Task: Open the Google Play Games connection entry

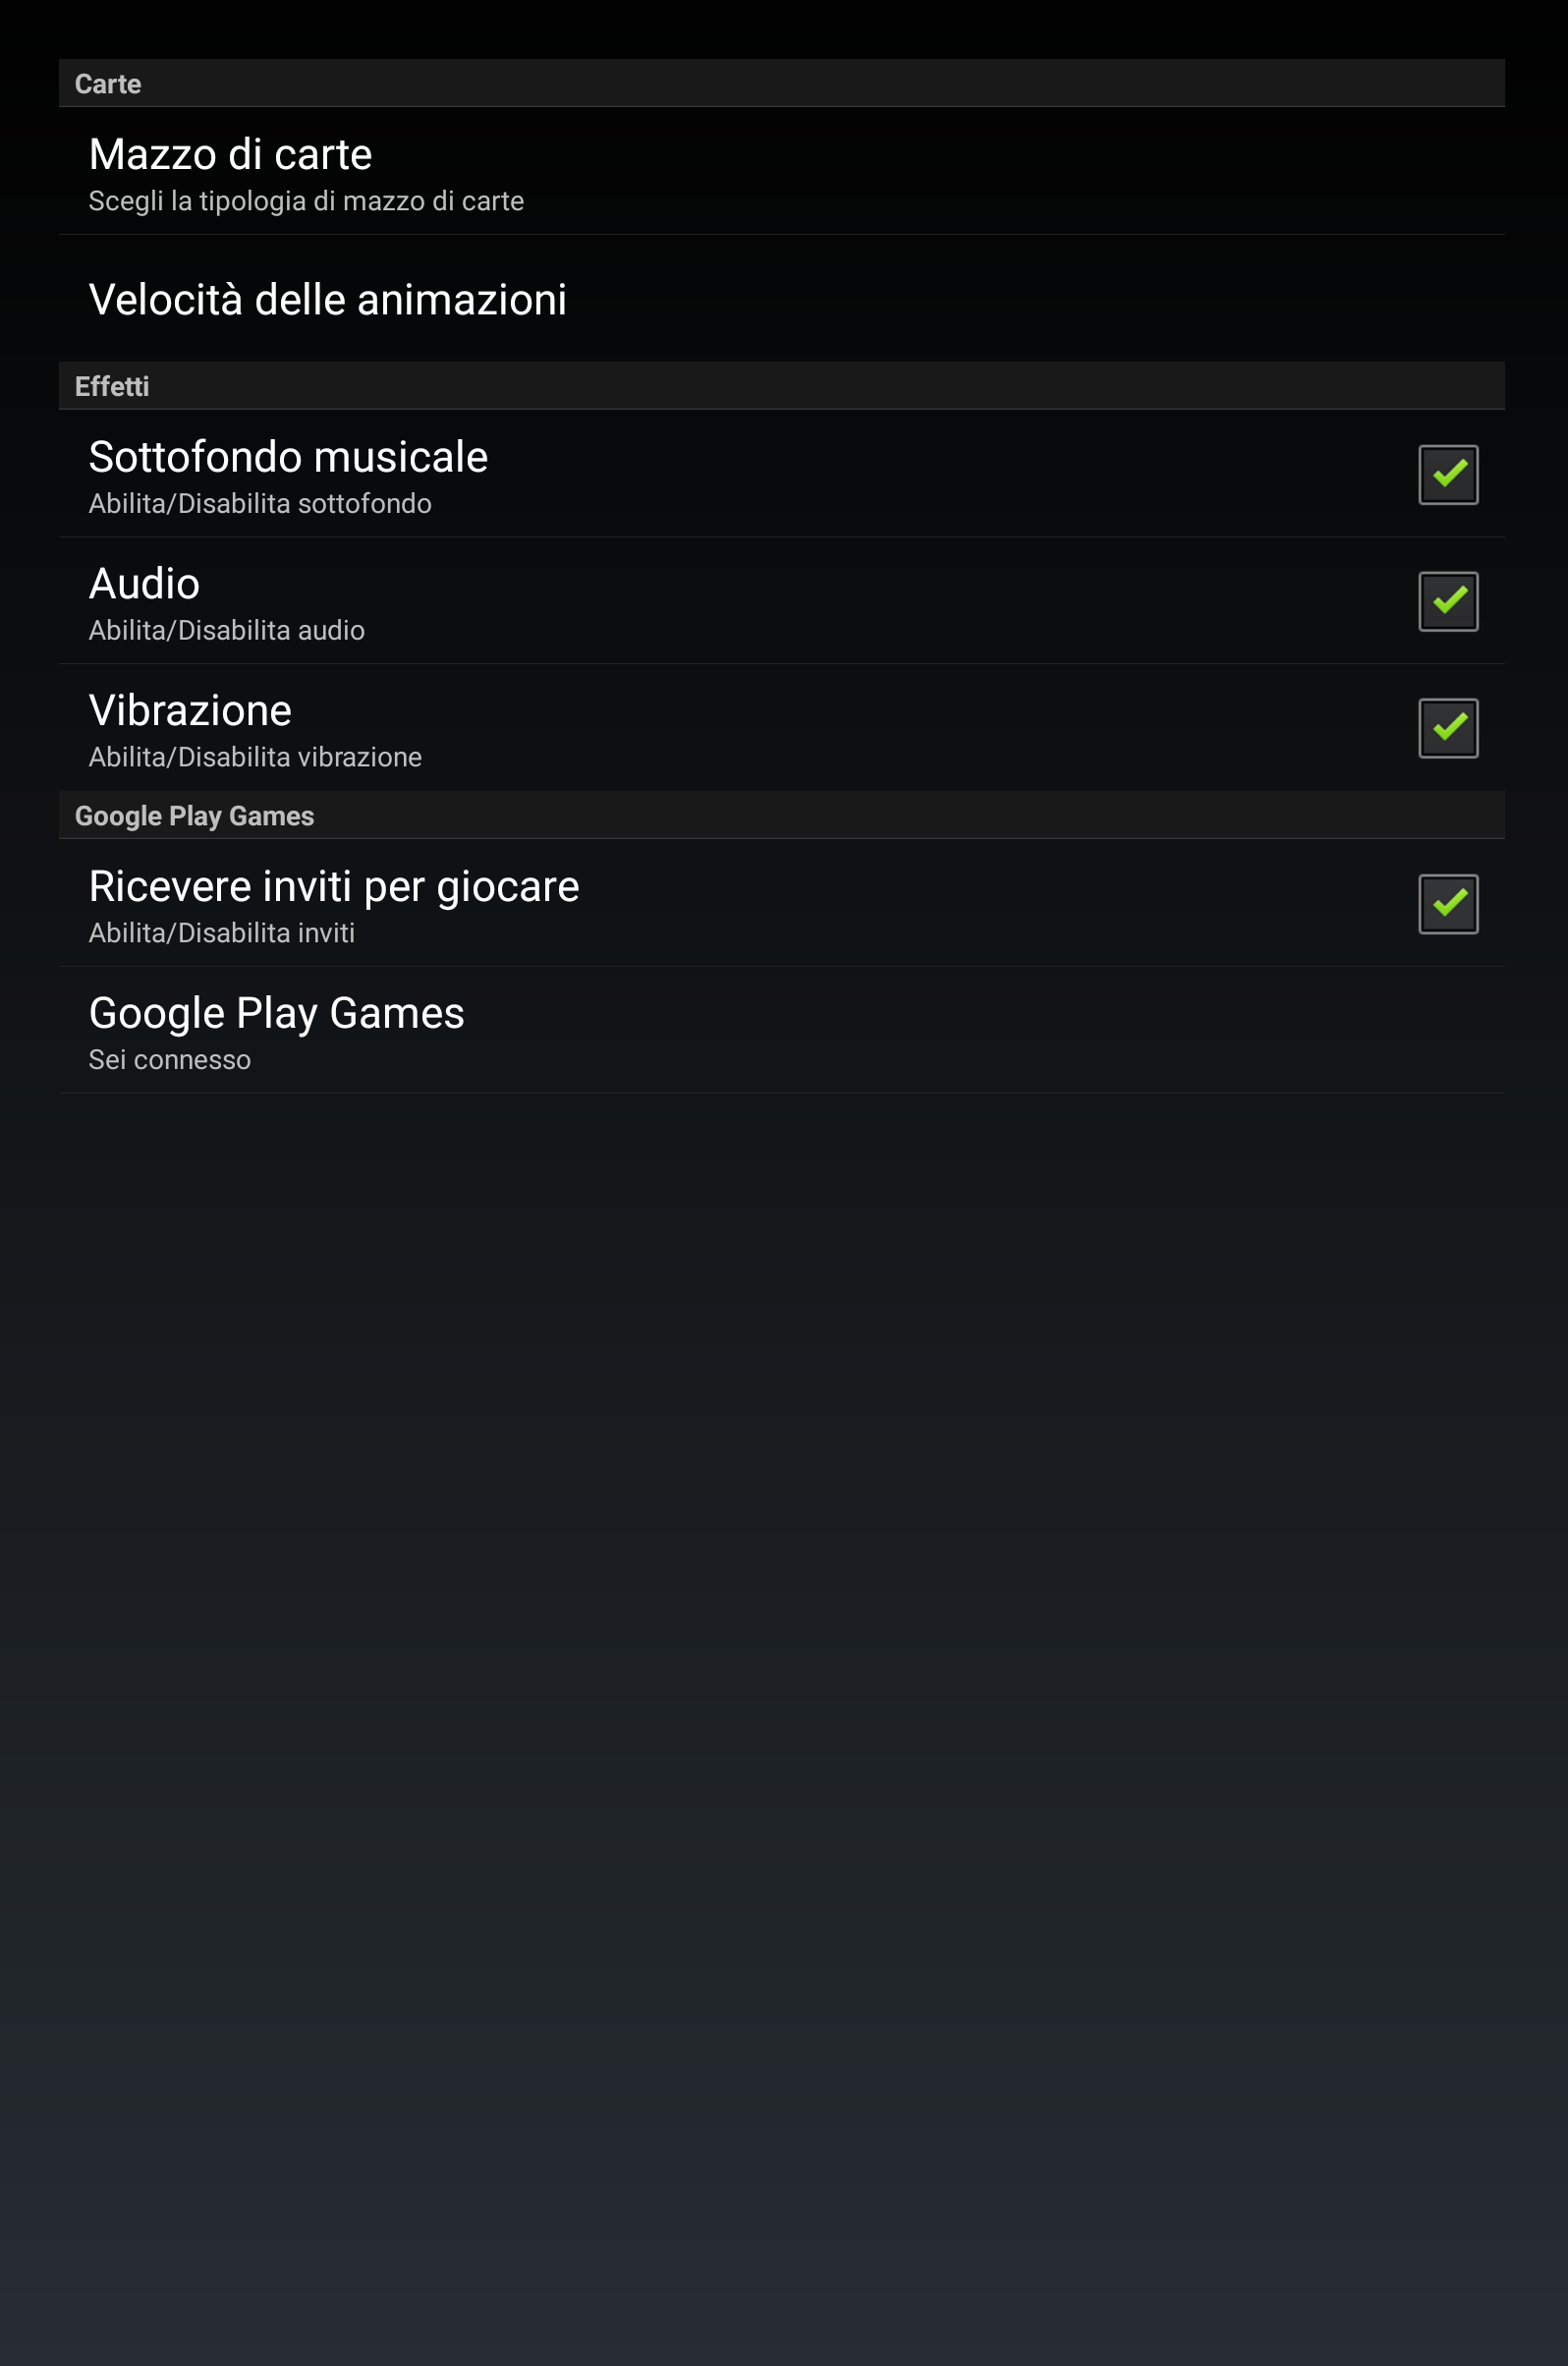Action: coord(781,1030)
